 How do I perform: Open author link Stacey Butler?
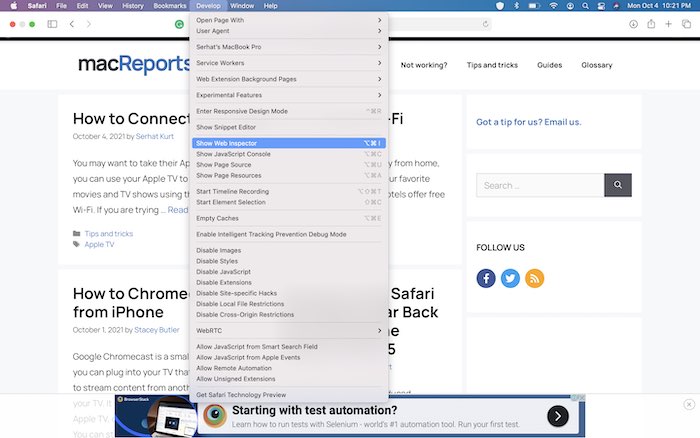tap(157, 330)
